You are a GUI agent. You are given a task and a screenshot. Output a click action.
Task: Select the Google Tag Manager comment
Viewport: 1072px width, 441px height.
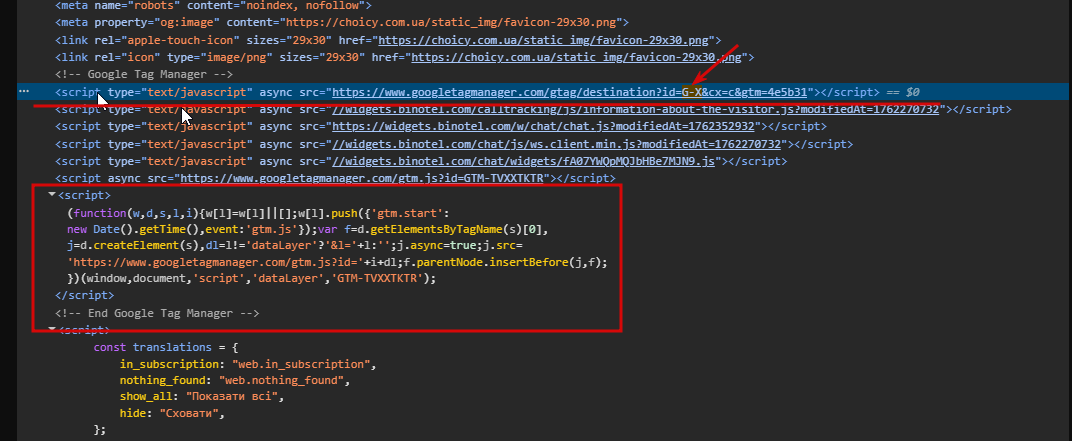click(144, 75)
